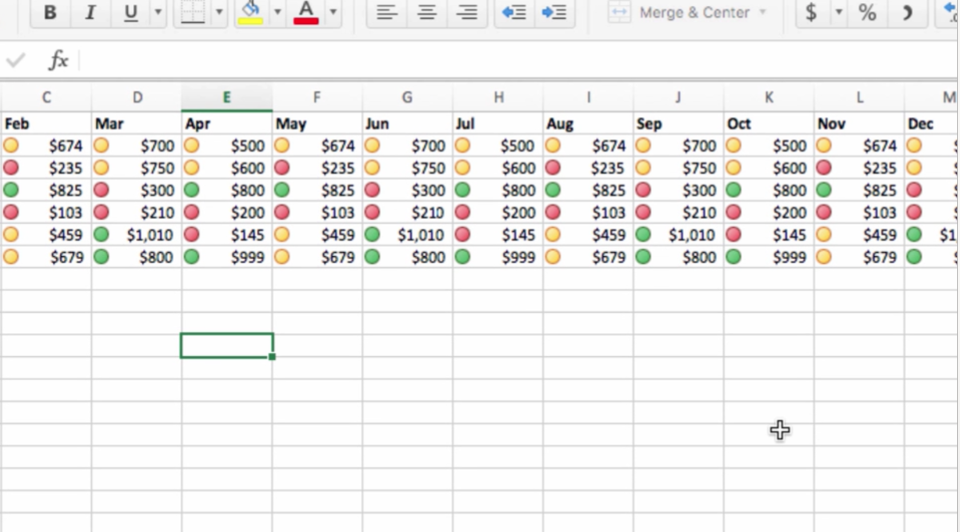
Task: Select column H header
Action: 498,97
